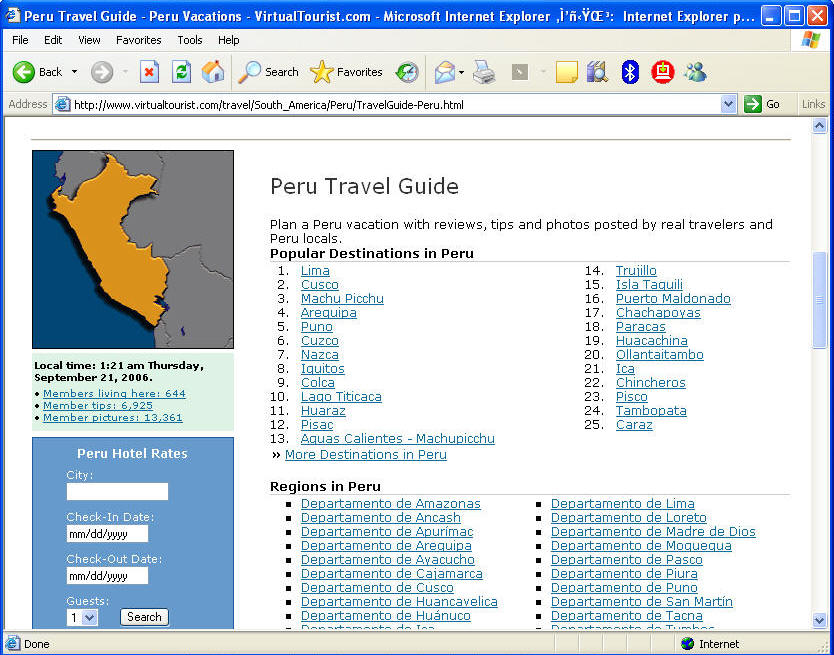Click the Mail envelope icon
The height and width of the screenshot is (655, 834).
click(x=445, y=72)
